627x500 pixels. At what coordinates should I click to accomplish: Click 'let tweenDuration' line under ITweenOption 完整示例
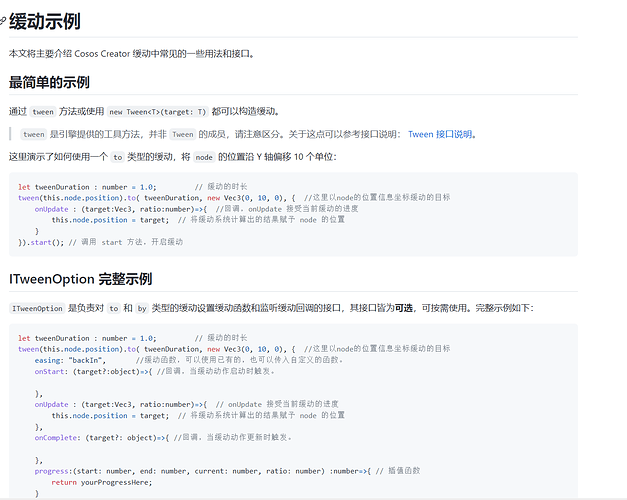pyautogui.click(x=132, y=338)
